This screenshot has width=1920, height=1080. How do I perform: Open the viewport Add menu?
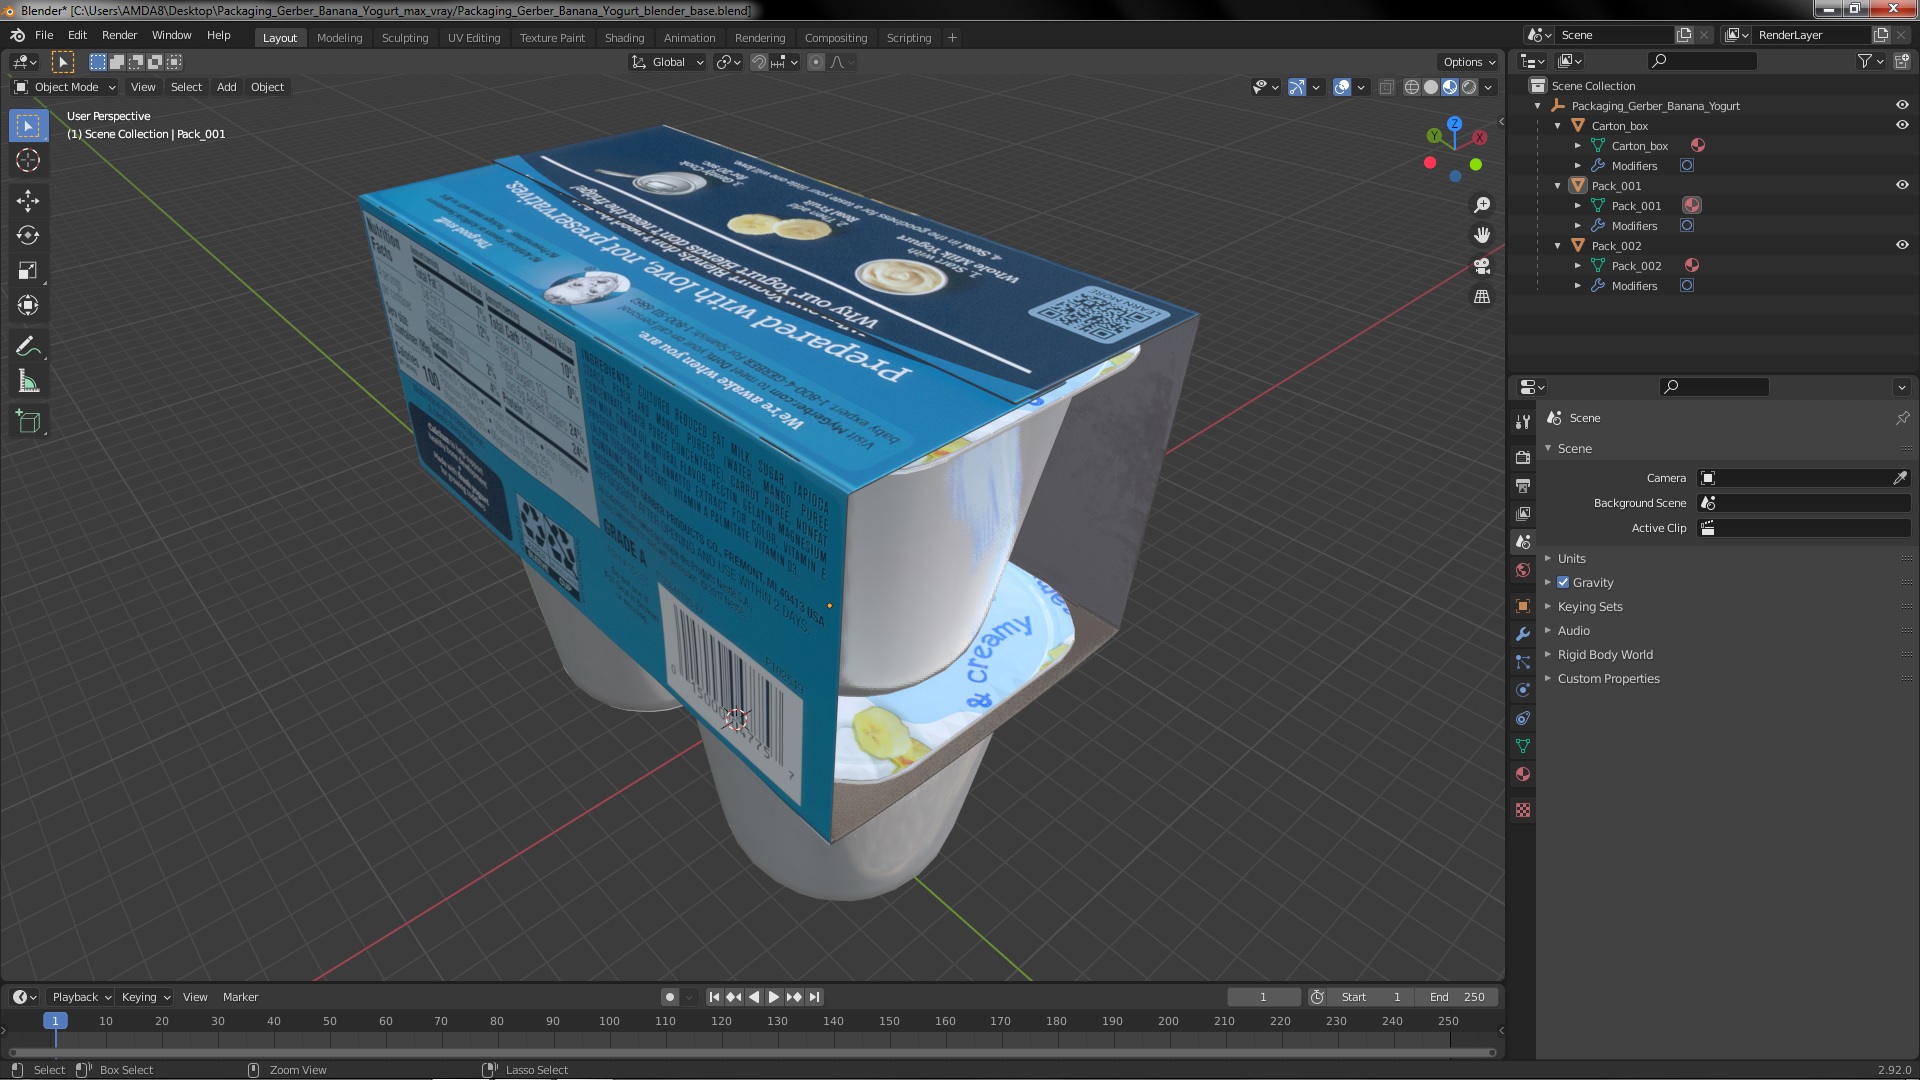227,87
